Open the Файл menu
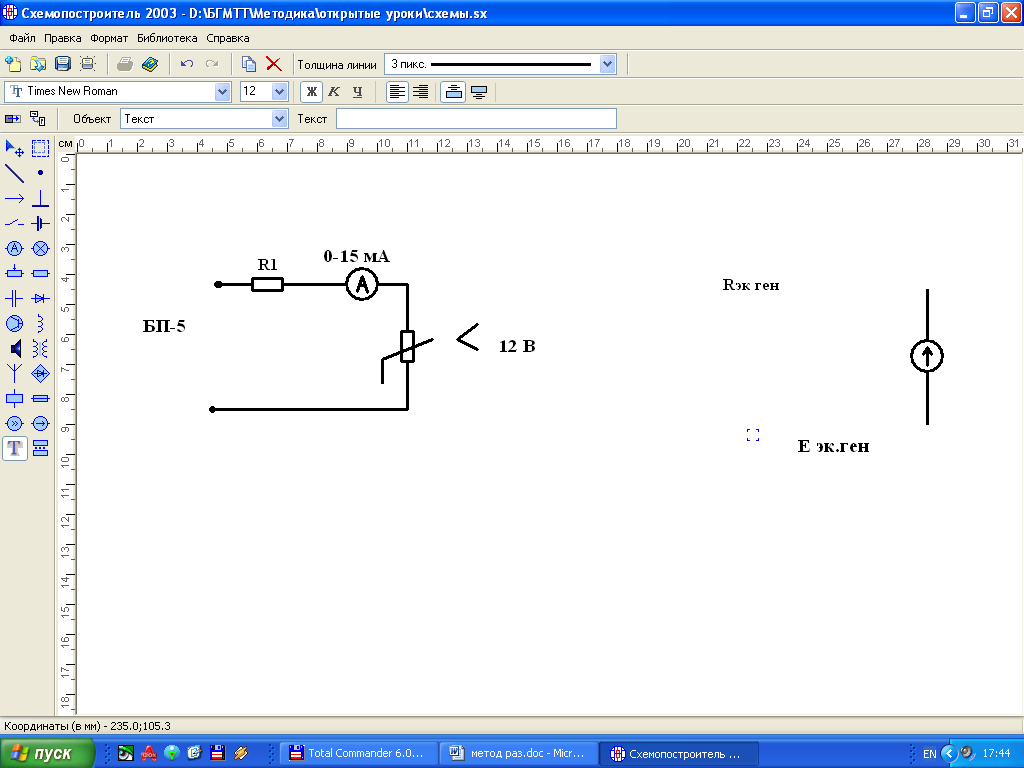1024x768 pixels. [x=22, y=38]
